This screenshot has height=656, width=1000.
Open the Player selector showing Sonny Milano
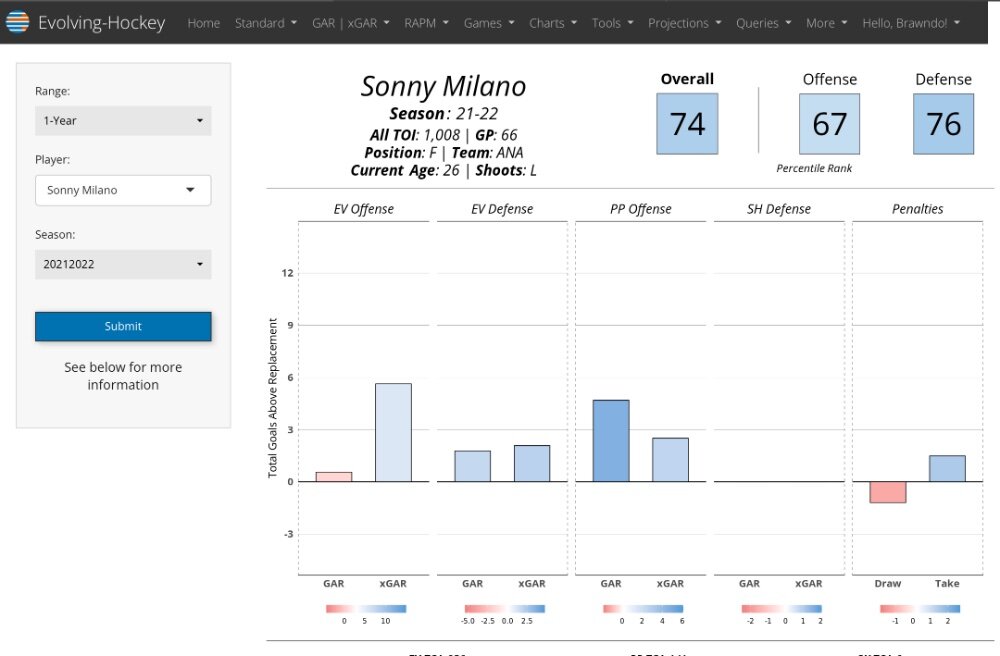click(x=123, y=190)
